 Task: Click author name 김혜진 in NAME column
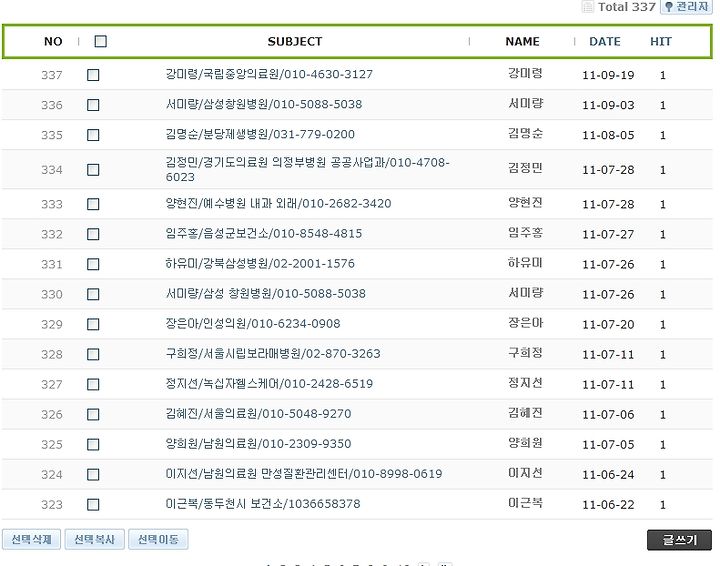(x=525, y=413)
